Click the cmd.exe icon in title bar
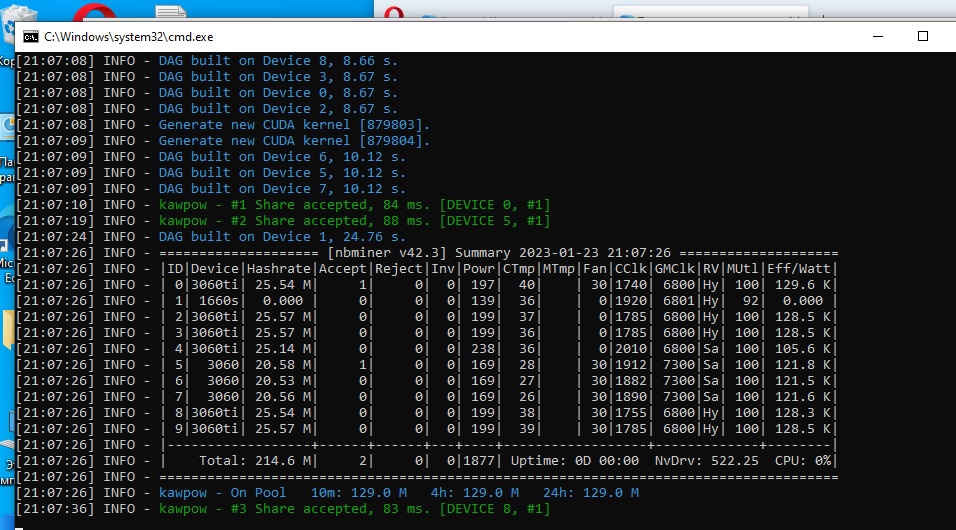Image resolution: width=956 pixels, height=530 pixels. (31, 36)
